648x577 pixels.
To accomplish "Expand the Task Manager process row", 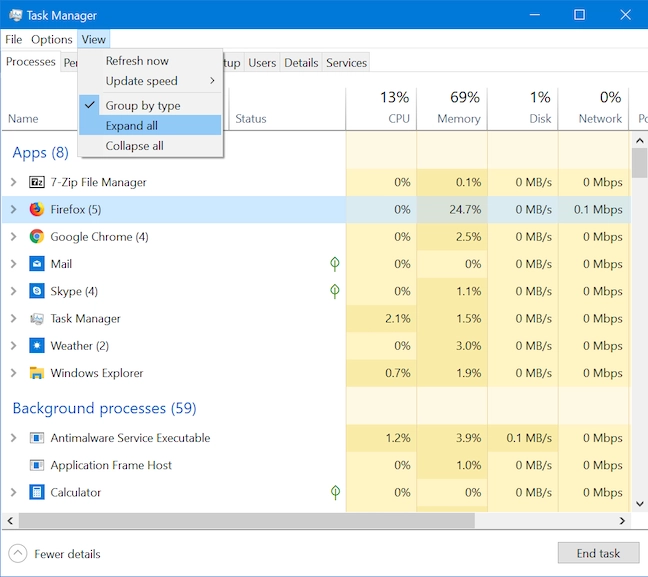I will (13, 319).
